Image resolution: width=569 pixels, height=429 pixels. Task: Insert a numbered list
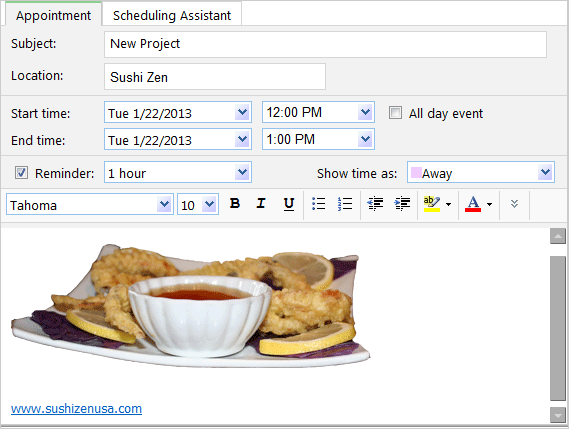(x=344, y=204)
